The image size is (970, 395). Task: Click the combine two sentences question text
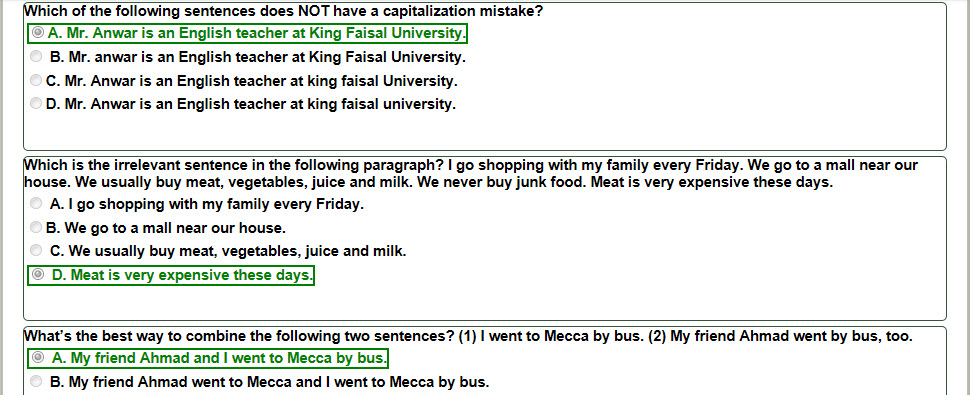tap(468, 336)
